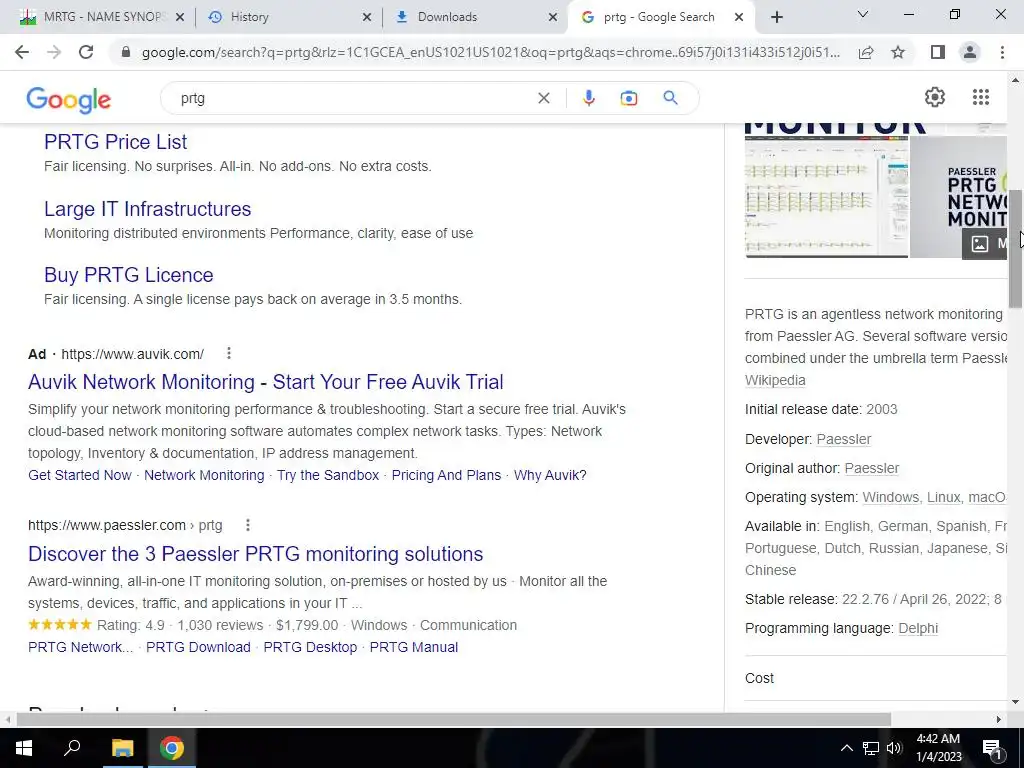Click into the prtg search box
The height and width of the screenshot is (768, 1024).
[353, 98]
